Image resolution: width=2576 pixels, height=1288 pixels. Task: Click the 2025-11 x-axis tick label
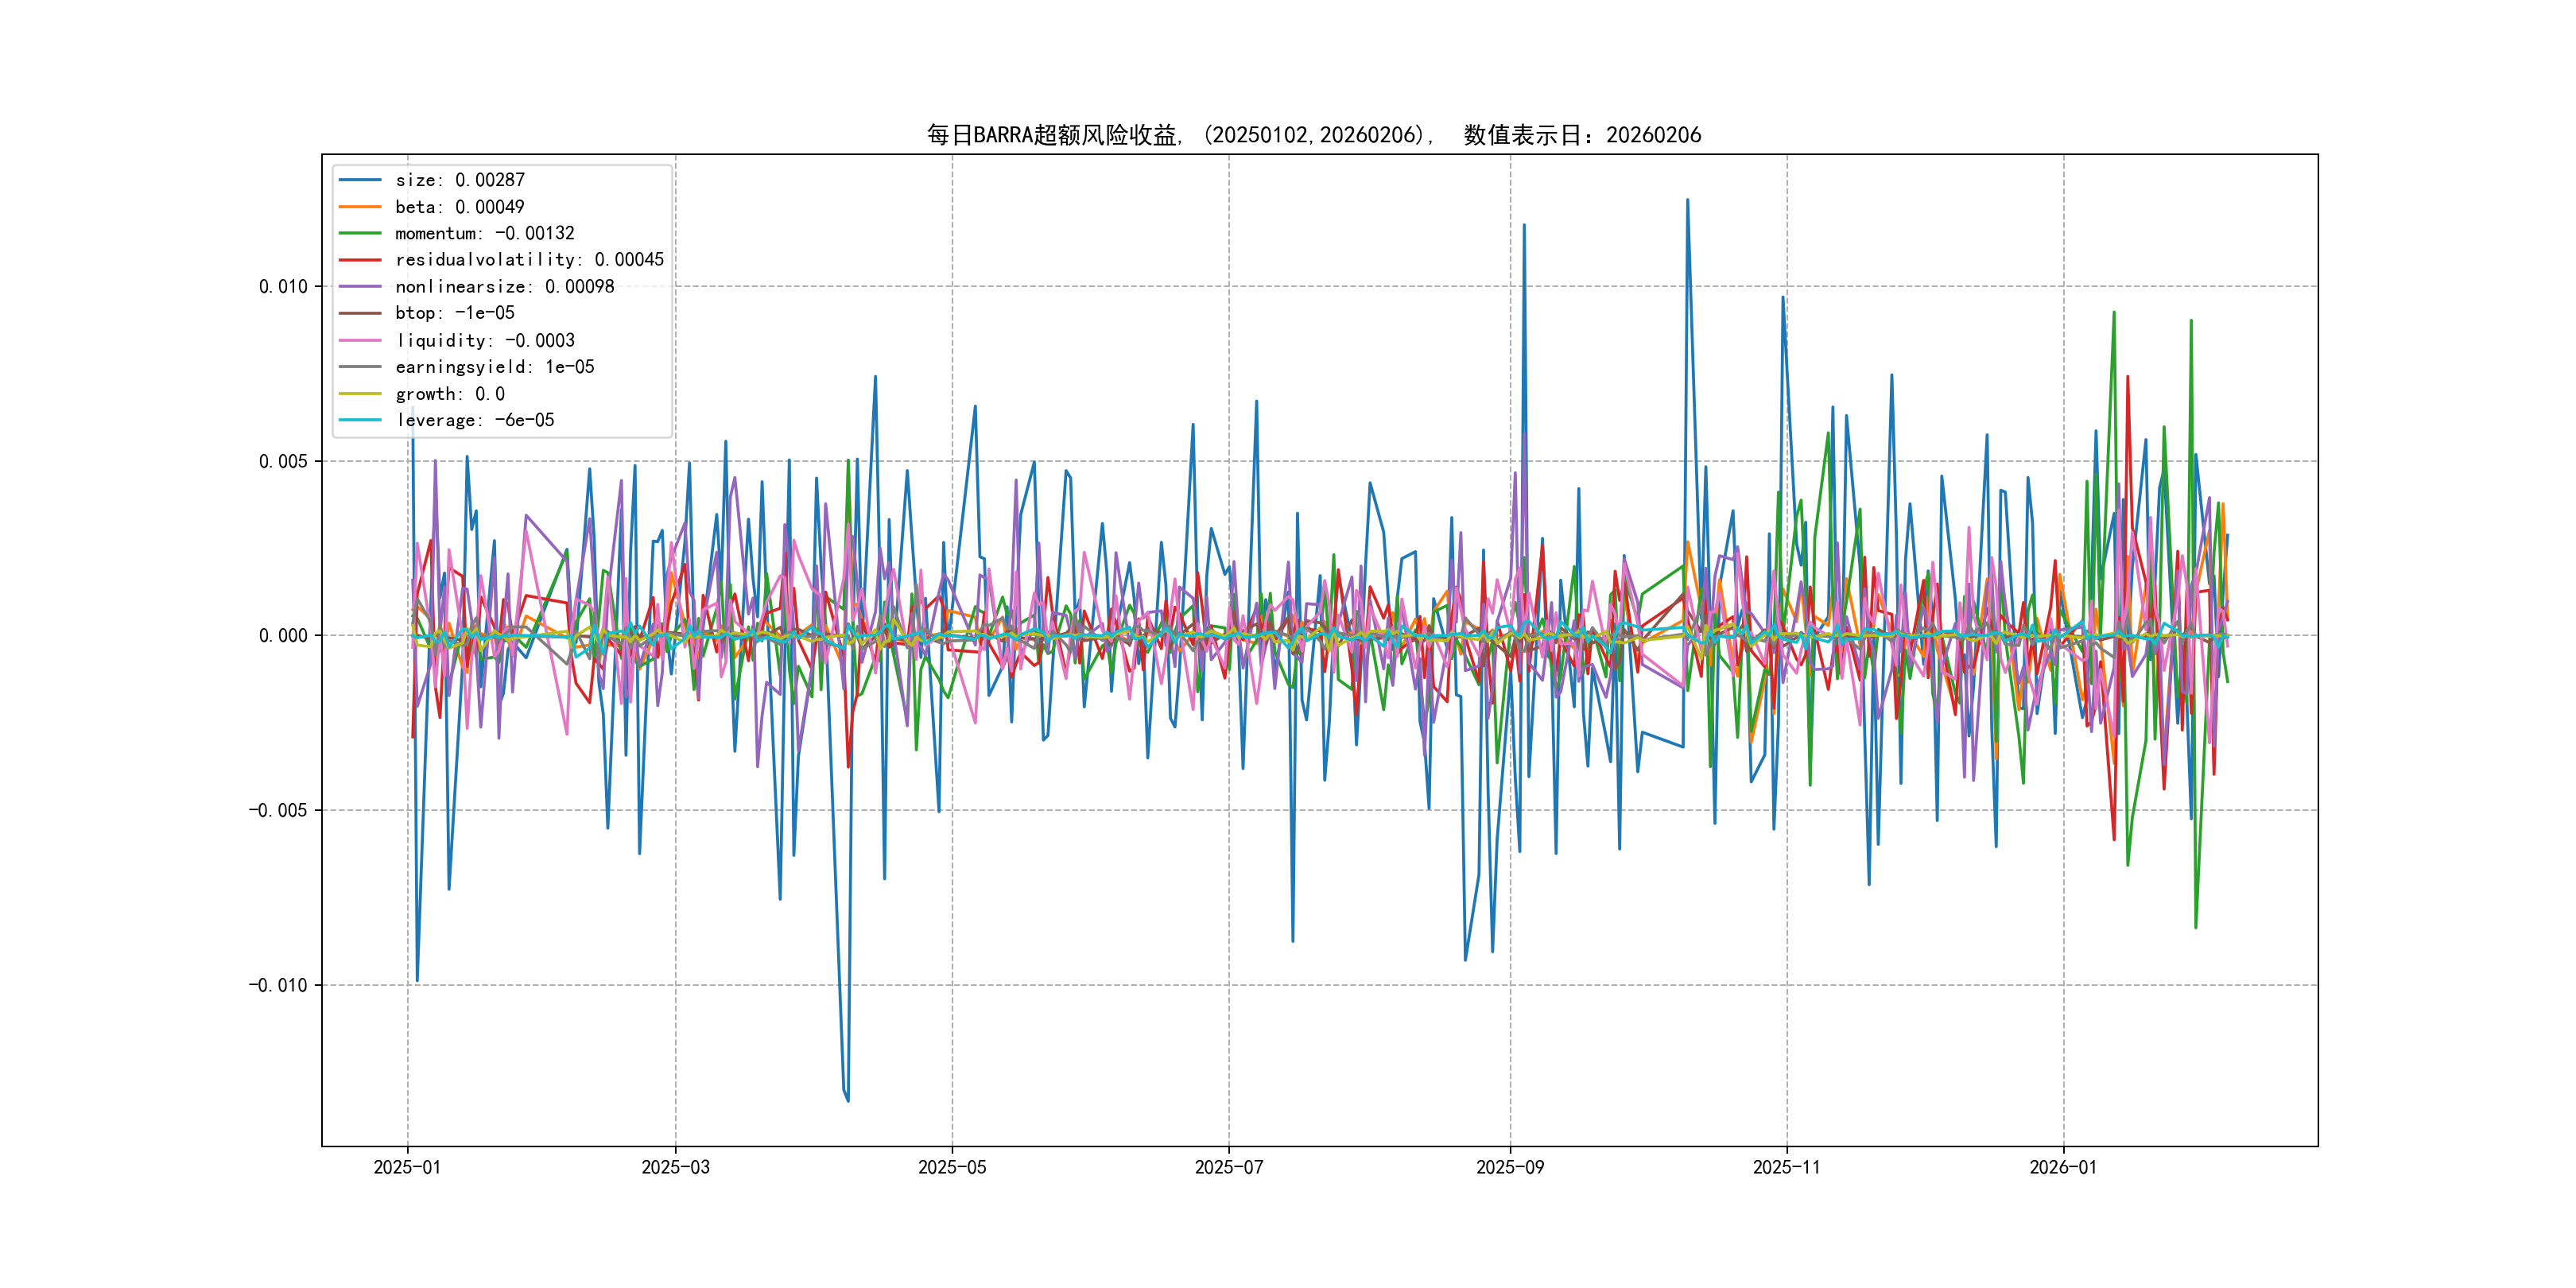click(1787, 1167)
